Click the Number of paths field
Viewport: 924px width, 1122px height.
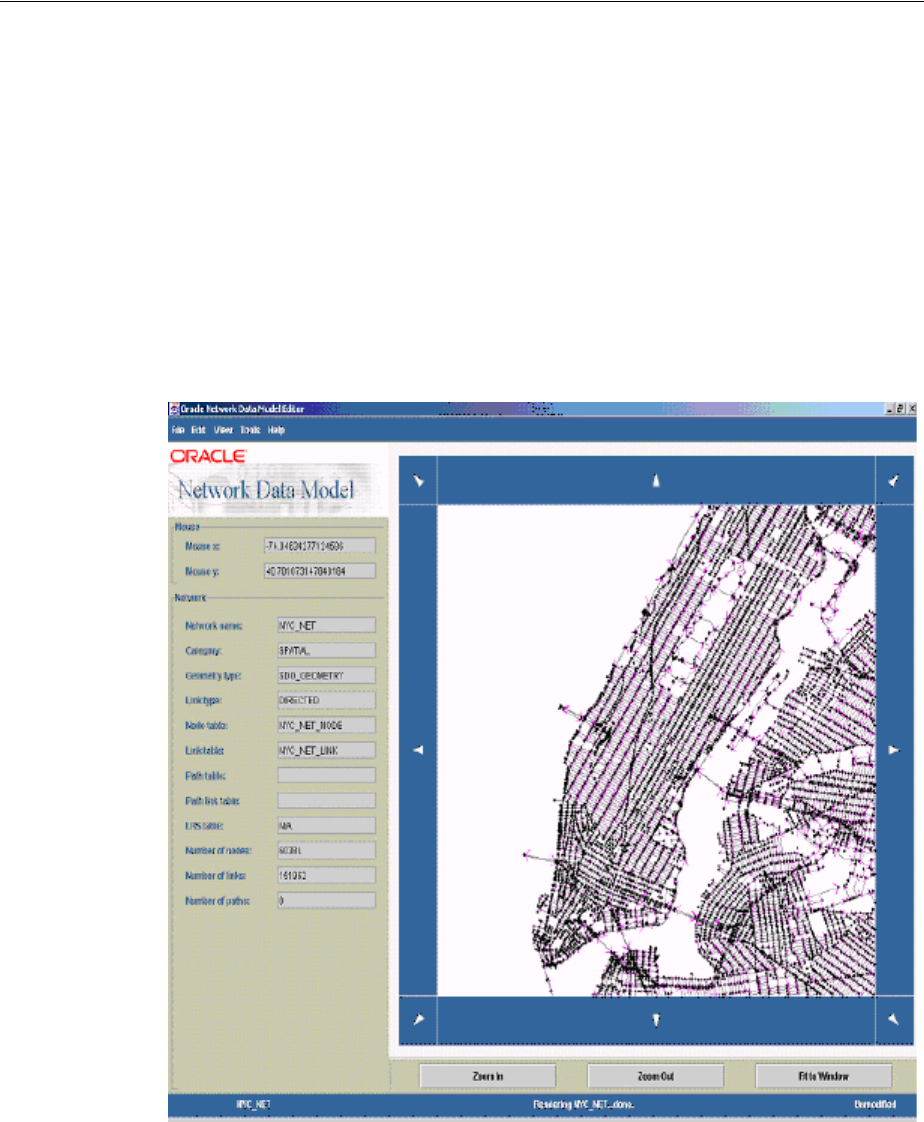[326, 901]
